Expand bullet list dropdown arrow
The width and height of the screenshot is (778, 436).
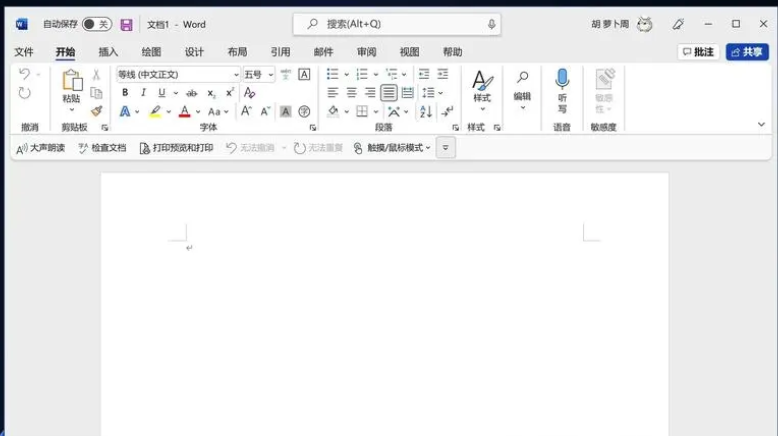pyautogui.click(x=346, y=74)
